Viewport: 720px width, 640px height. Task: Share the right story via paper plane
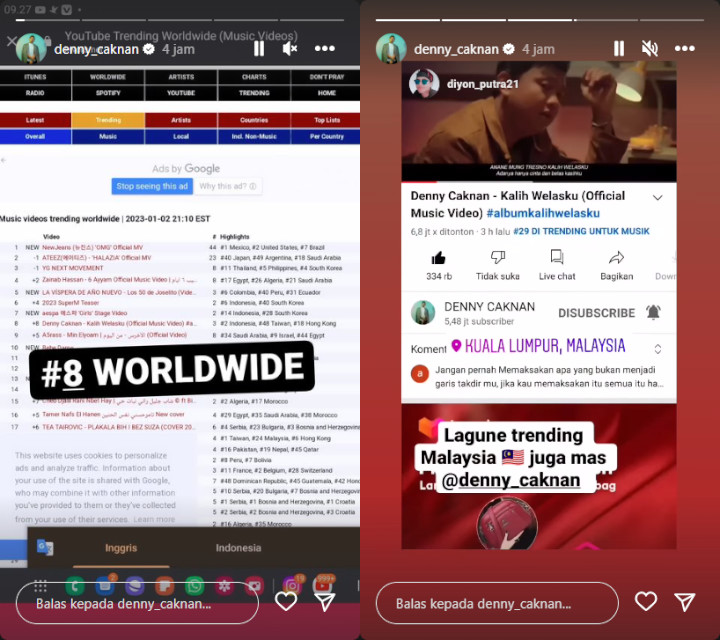685,602
